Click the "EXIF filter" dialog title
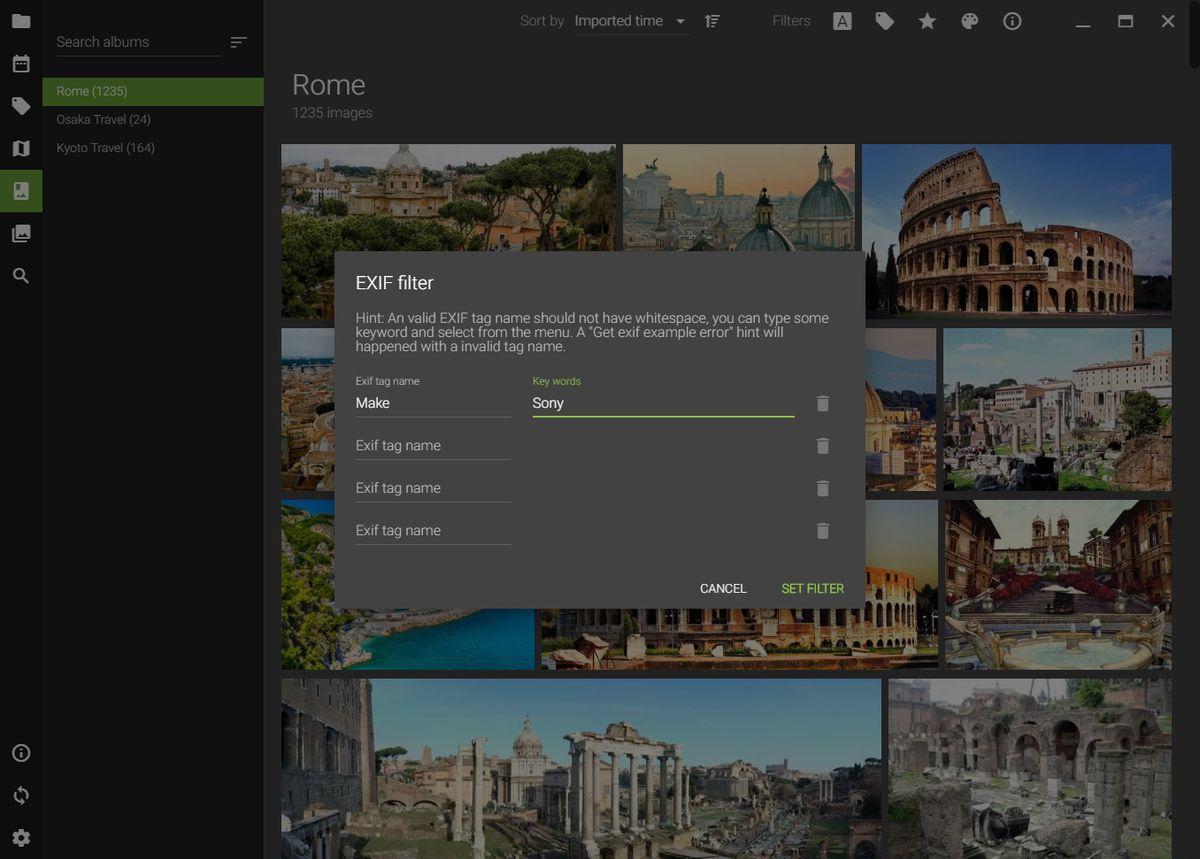 coord(395,283)
